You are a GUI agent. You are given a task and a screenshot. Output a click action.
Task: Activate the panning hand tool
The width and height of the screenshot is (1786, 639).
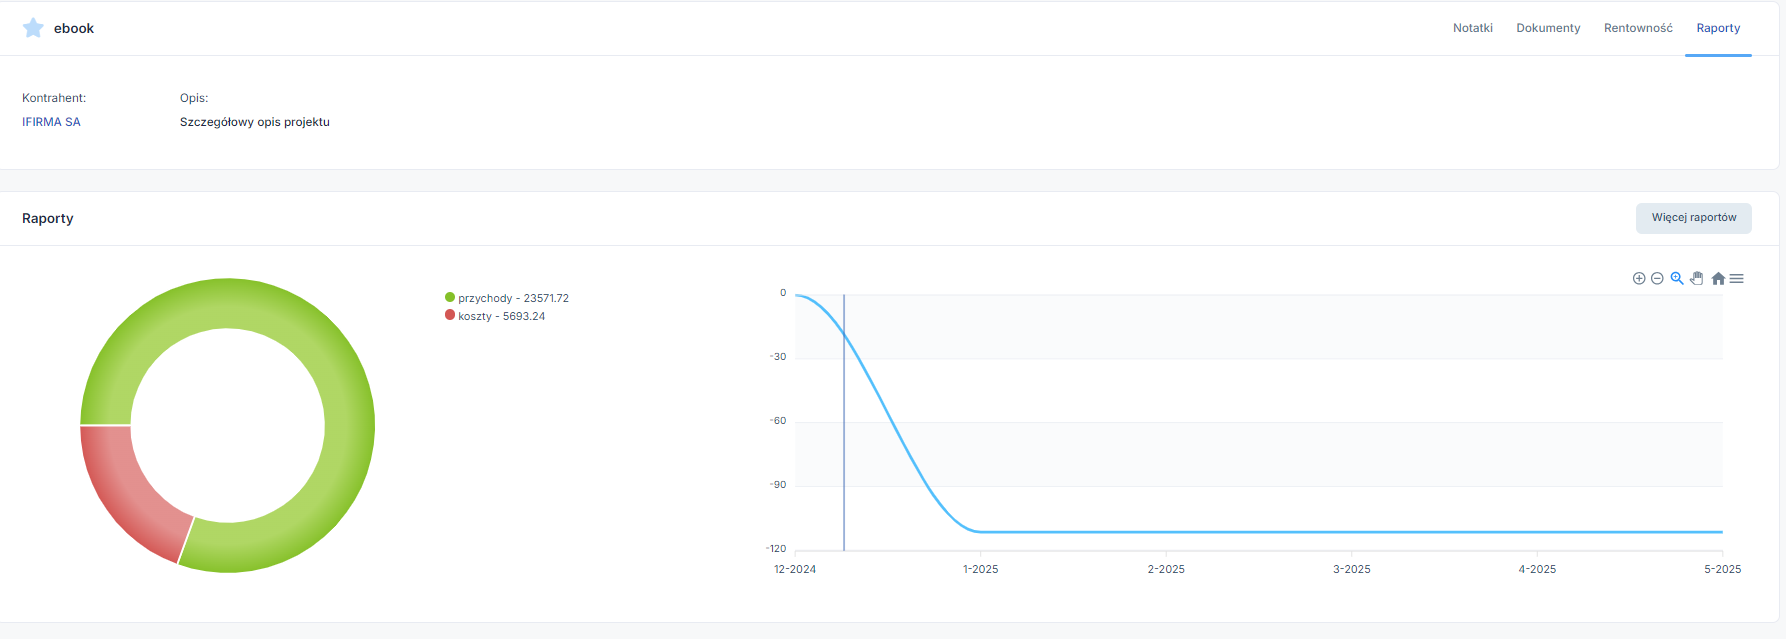coord(1697,279)
